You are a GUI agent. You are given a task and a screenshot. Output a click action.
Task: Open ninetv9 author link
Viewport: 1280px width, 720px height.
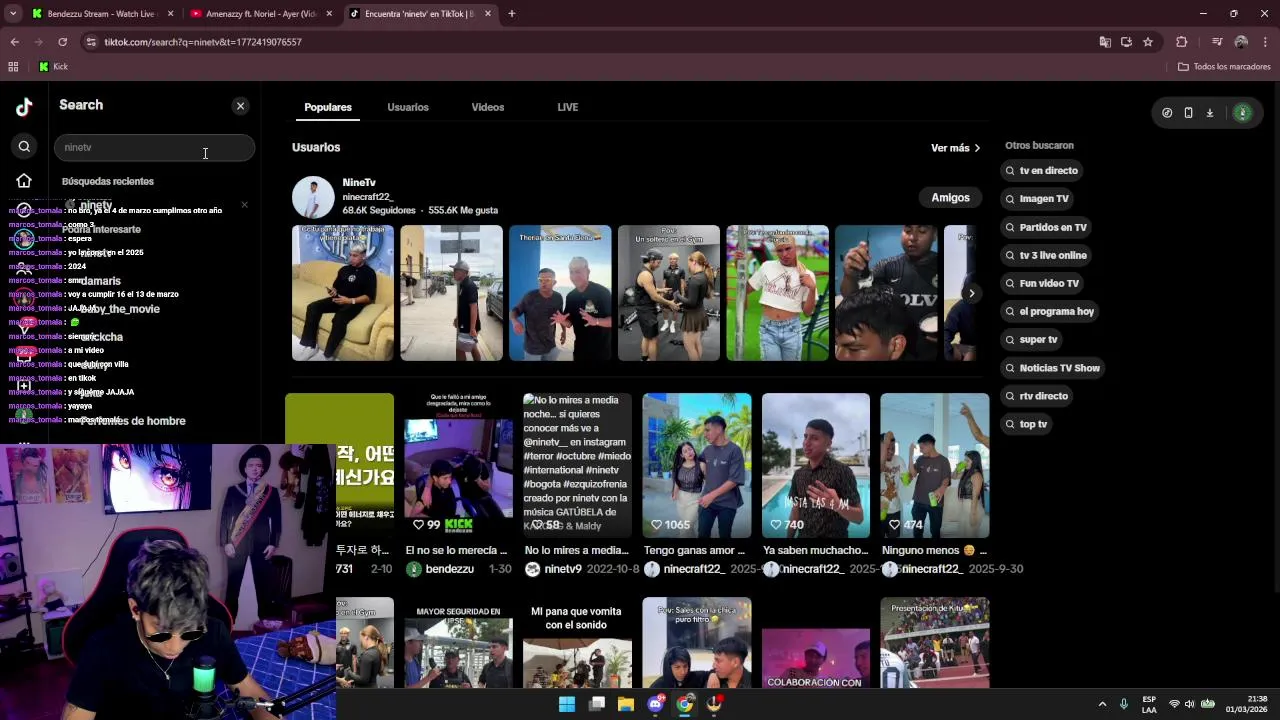point(553,569)
